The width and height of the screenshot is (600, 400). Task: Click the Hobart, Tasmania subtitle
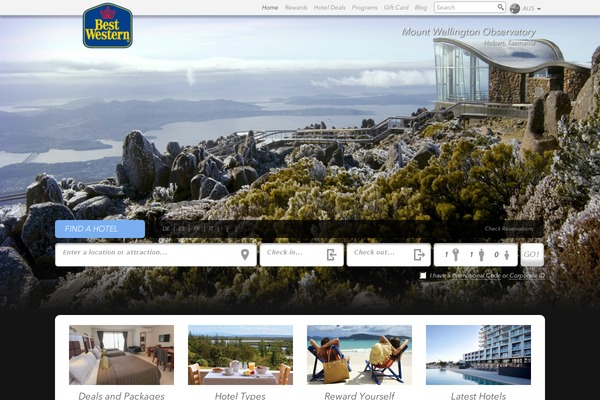[x=509, y=43]
